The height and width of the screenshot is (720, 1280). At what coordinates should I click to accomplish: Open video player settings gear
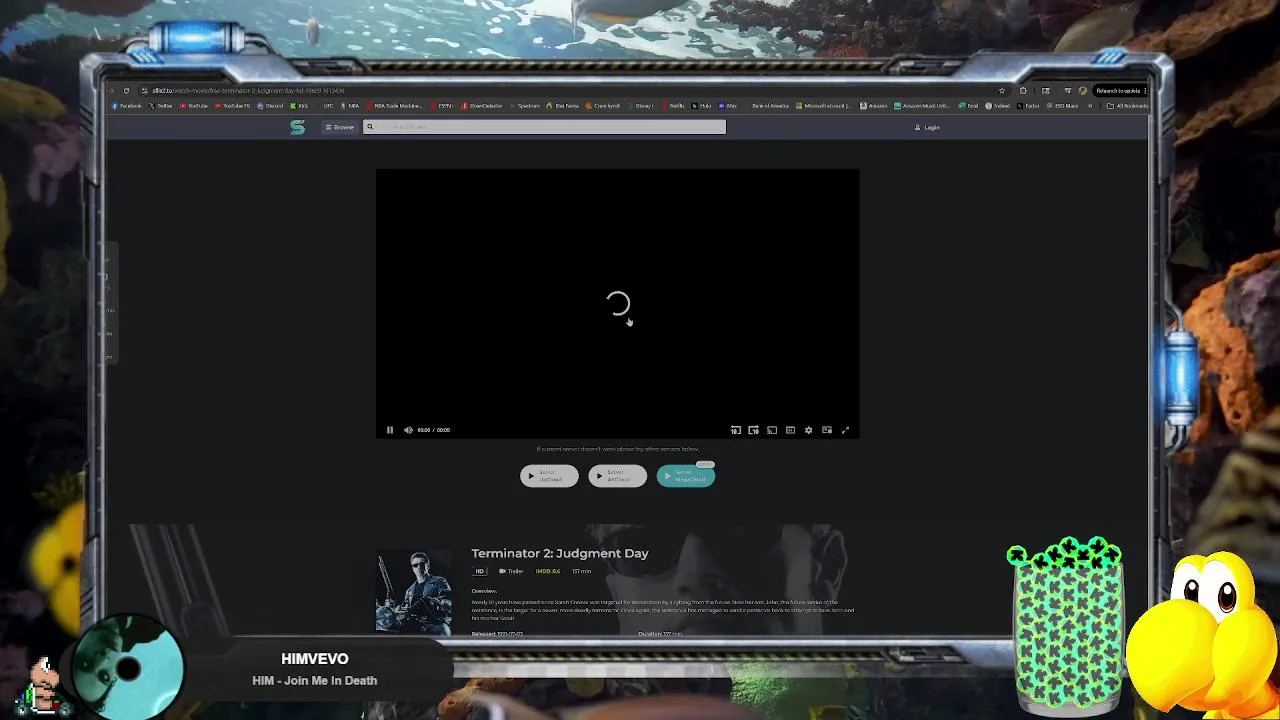coord(808,430)
